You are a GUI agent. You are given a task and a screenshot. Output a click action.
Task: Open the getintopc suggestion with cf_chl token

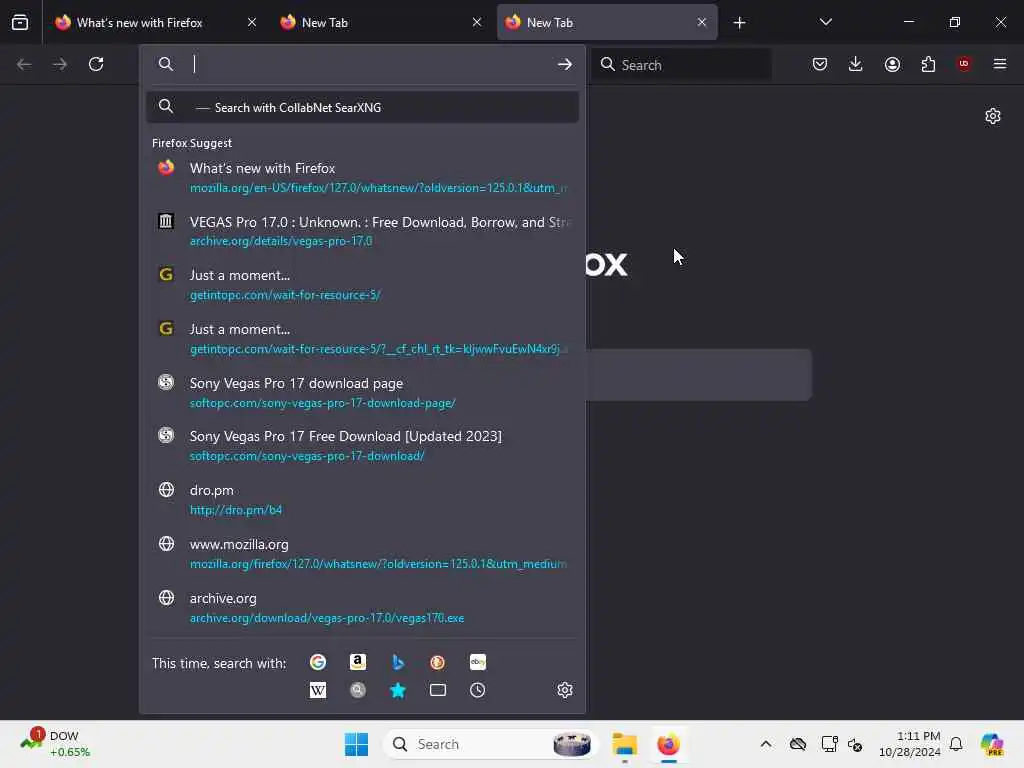coord(362,339)
